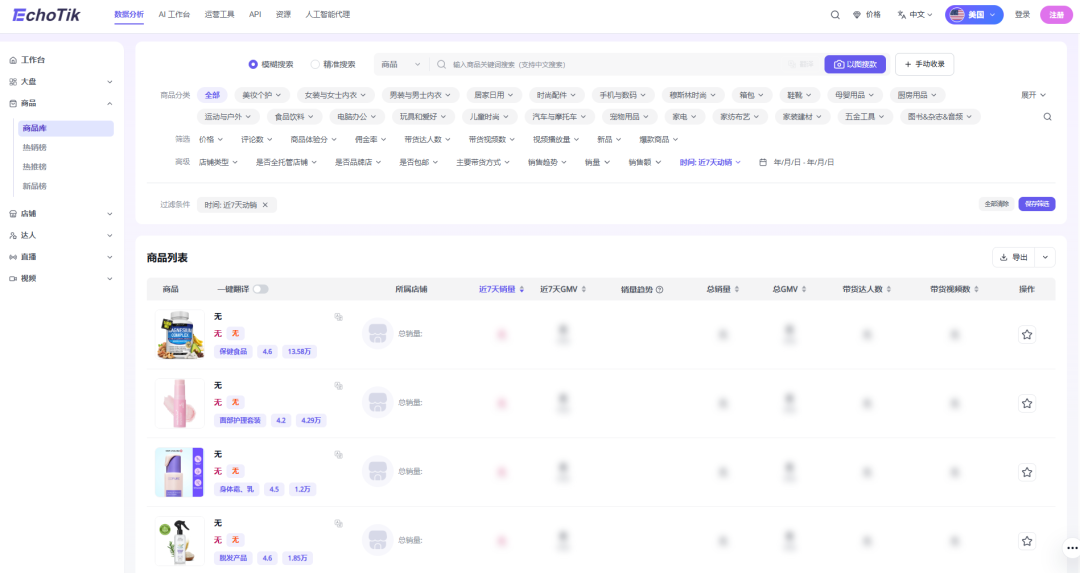Click the copy icon beside first product

coord(338,317)
